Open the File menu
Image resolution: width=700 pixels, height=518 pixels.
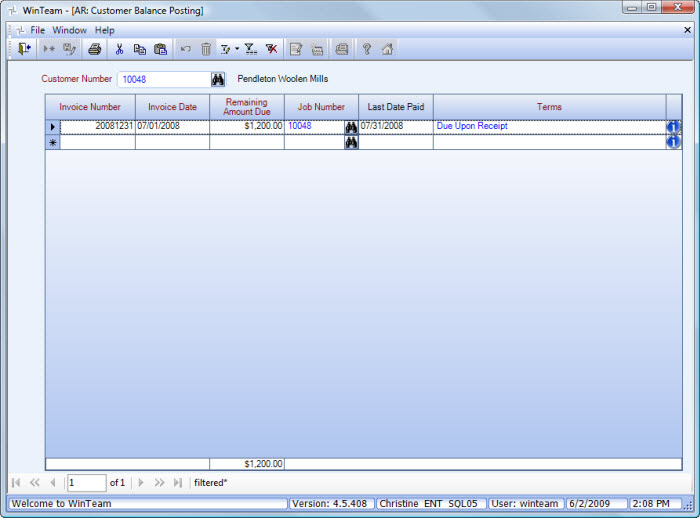coord(38,30)
